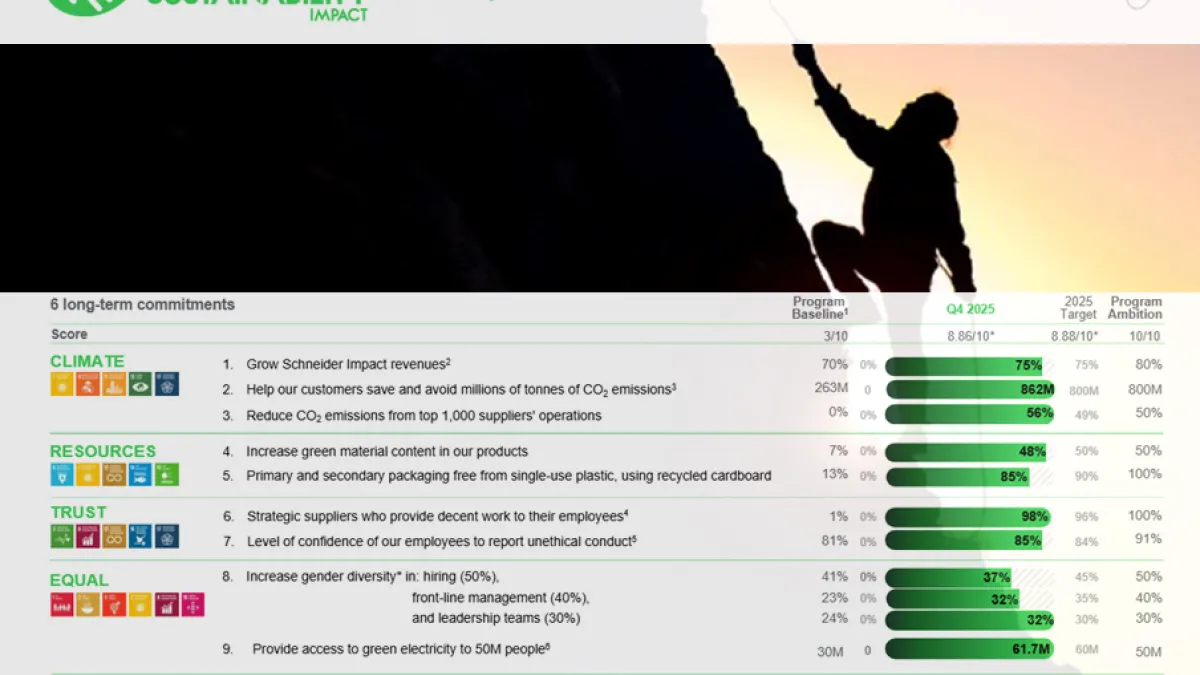
Task: Select the EQUAL section heading
Action: pyautogui.click(x=79, y=580)
